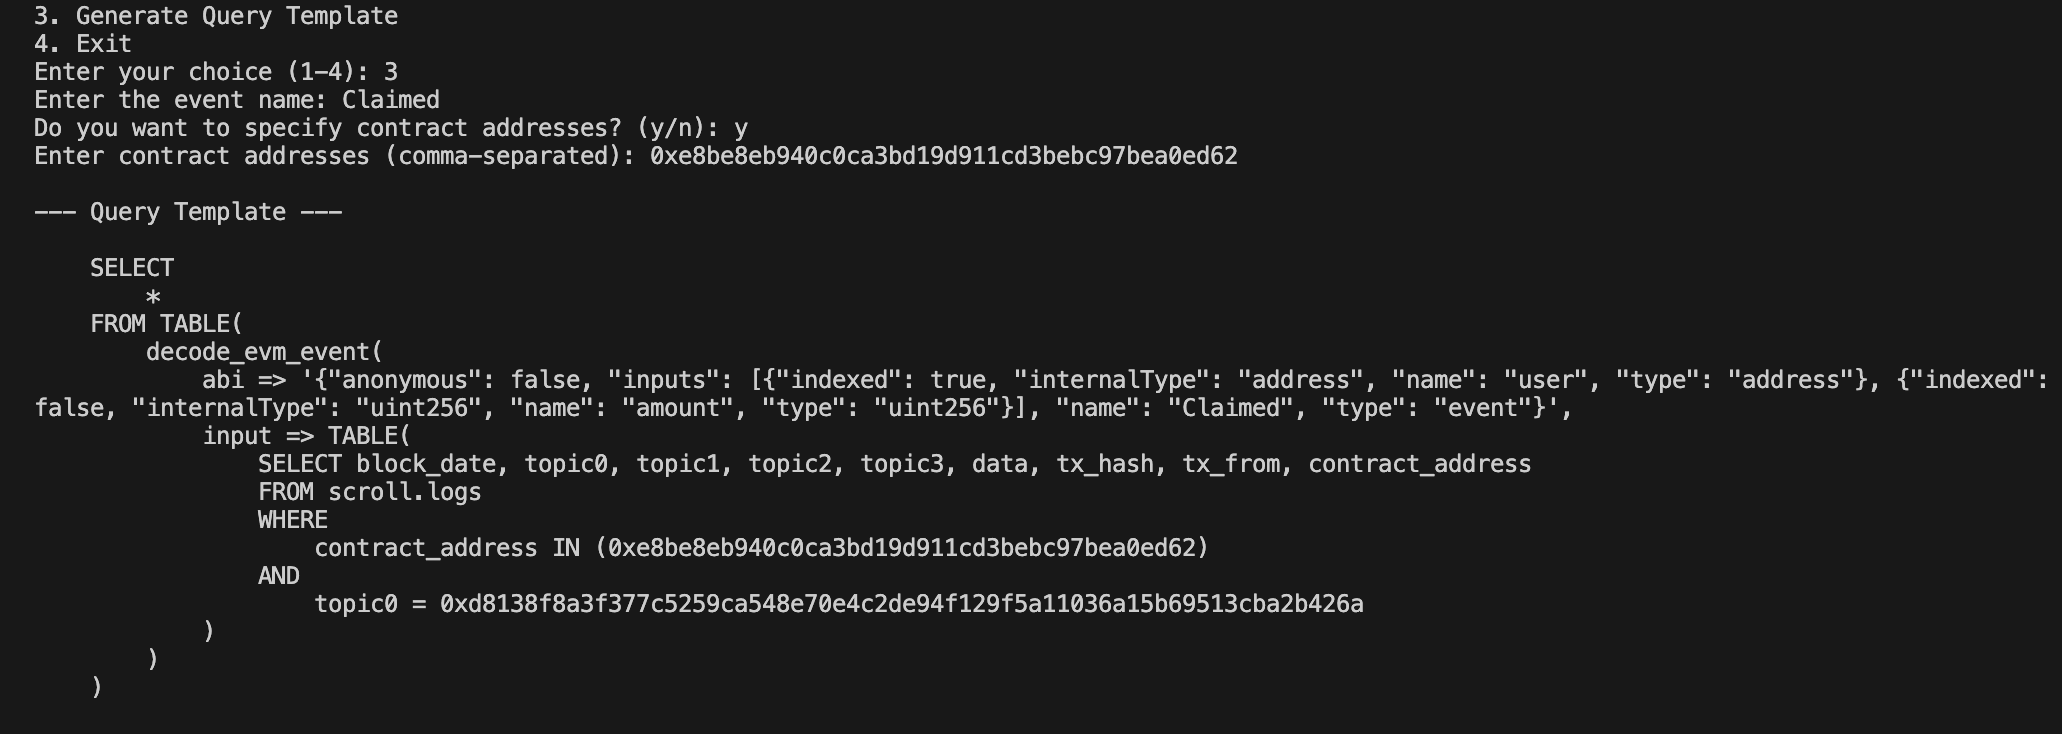Click the 'y' answer after contract addresses prompt

point(741,128)
